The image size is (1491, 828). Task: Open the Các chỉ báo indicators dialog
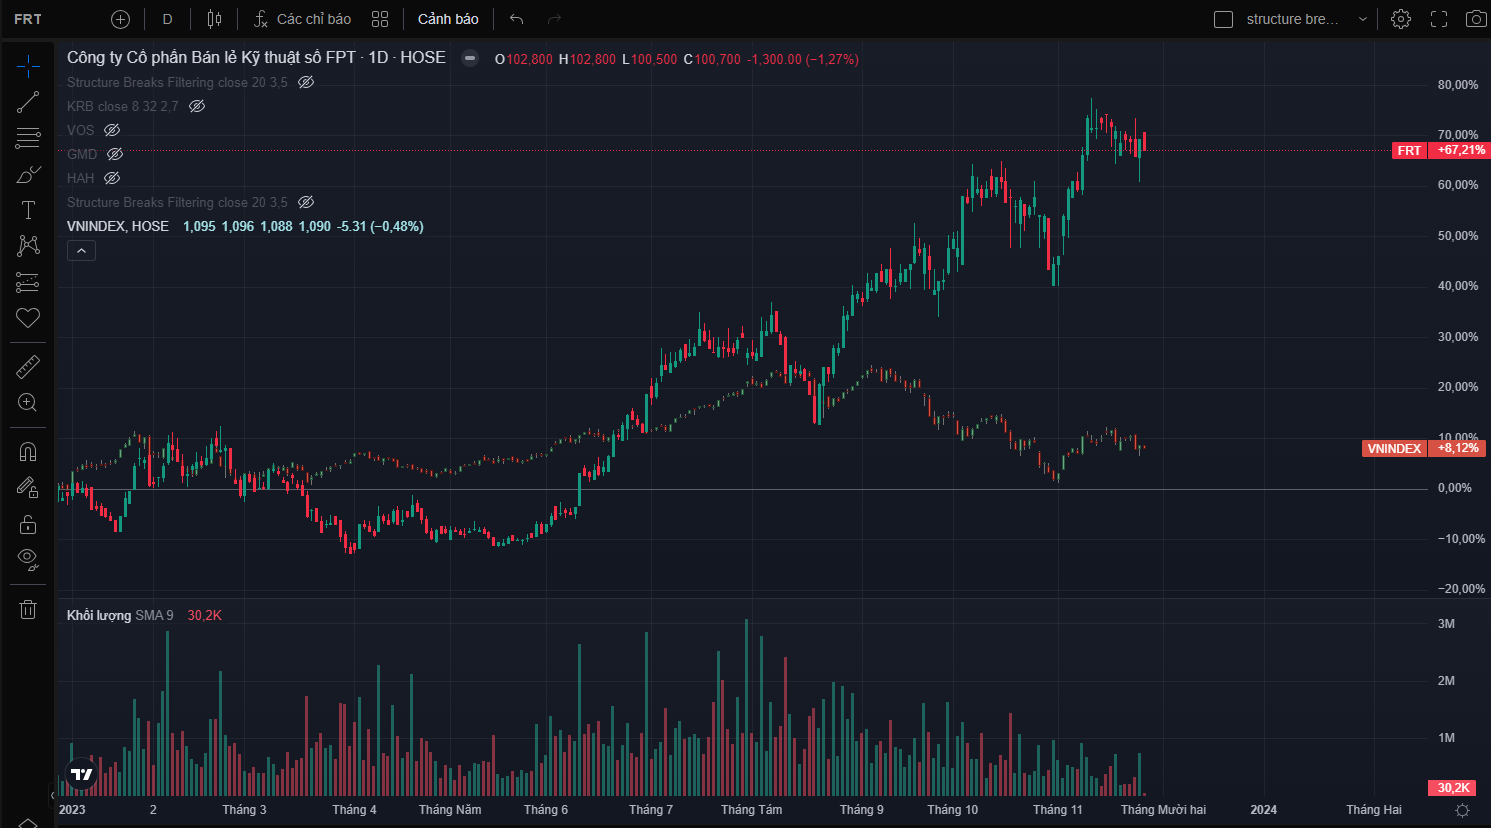click(x=302, y=19)
